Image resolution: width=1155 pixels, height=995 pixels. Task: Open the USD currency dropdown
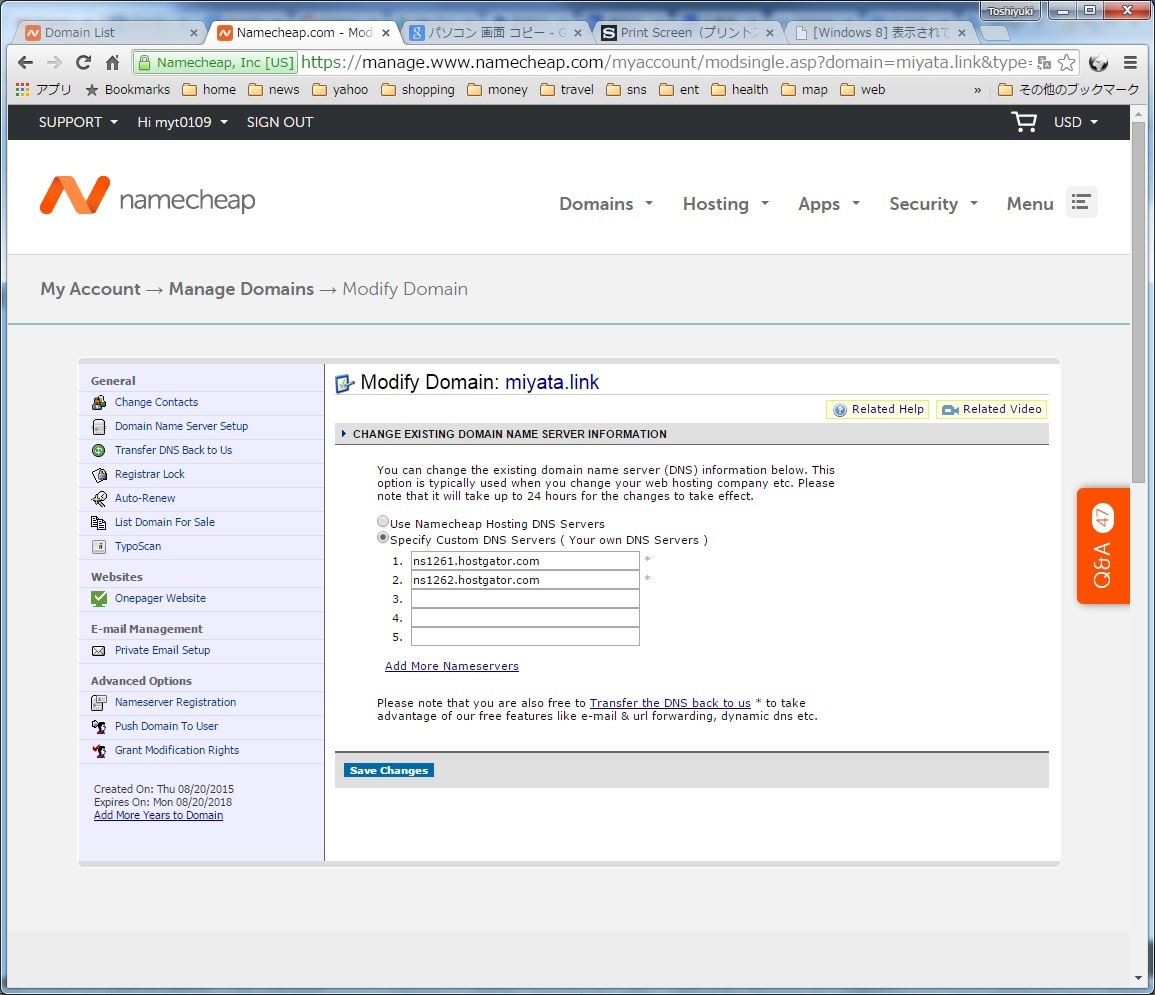pyautogui.click(x=1075, y=122)
